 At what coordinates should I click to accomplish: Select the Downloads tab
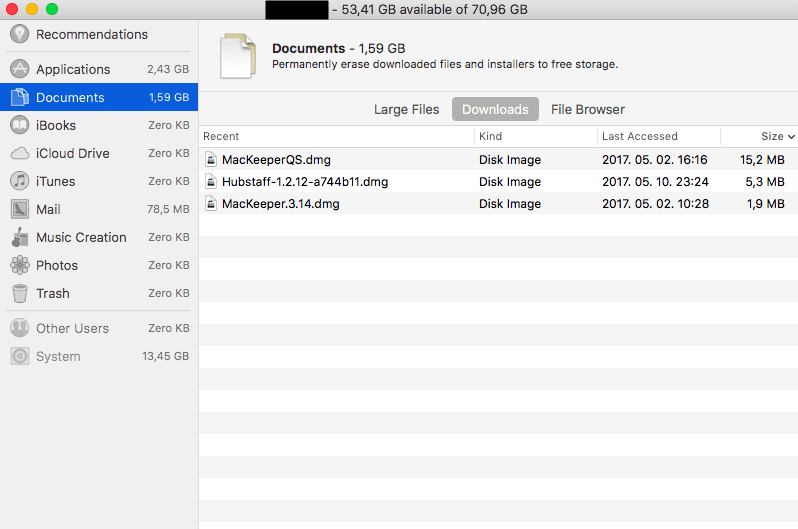[x=495, y=109]
